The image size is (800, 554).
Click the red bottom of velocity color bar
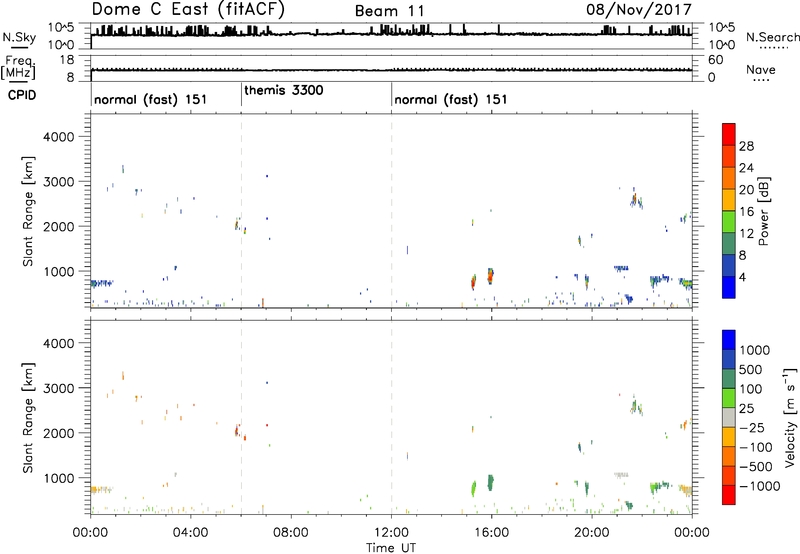(729, 495)
